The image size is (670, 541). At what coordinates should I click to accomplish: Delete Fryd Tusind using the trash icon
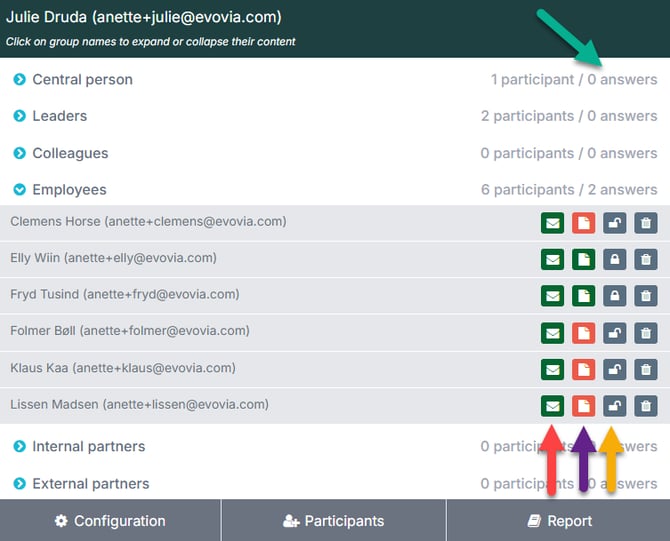pos(646,296)
